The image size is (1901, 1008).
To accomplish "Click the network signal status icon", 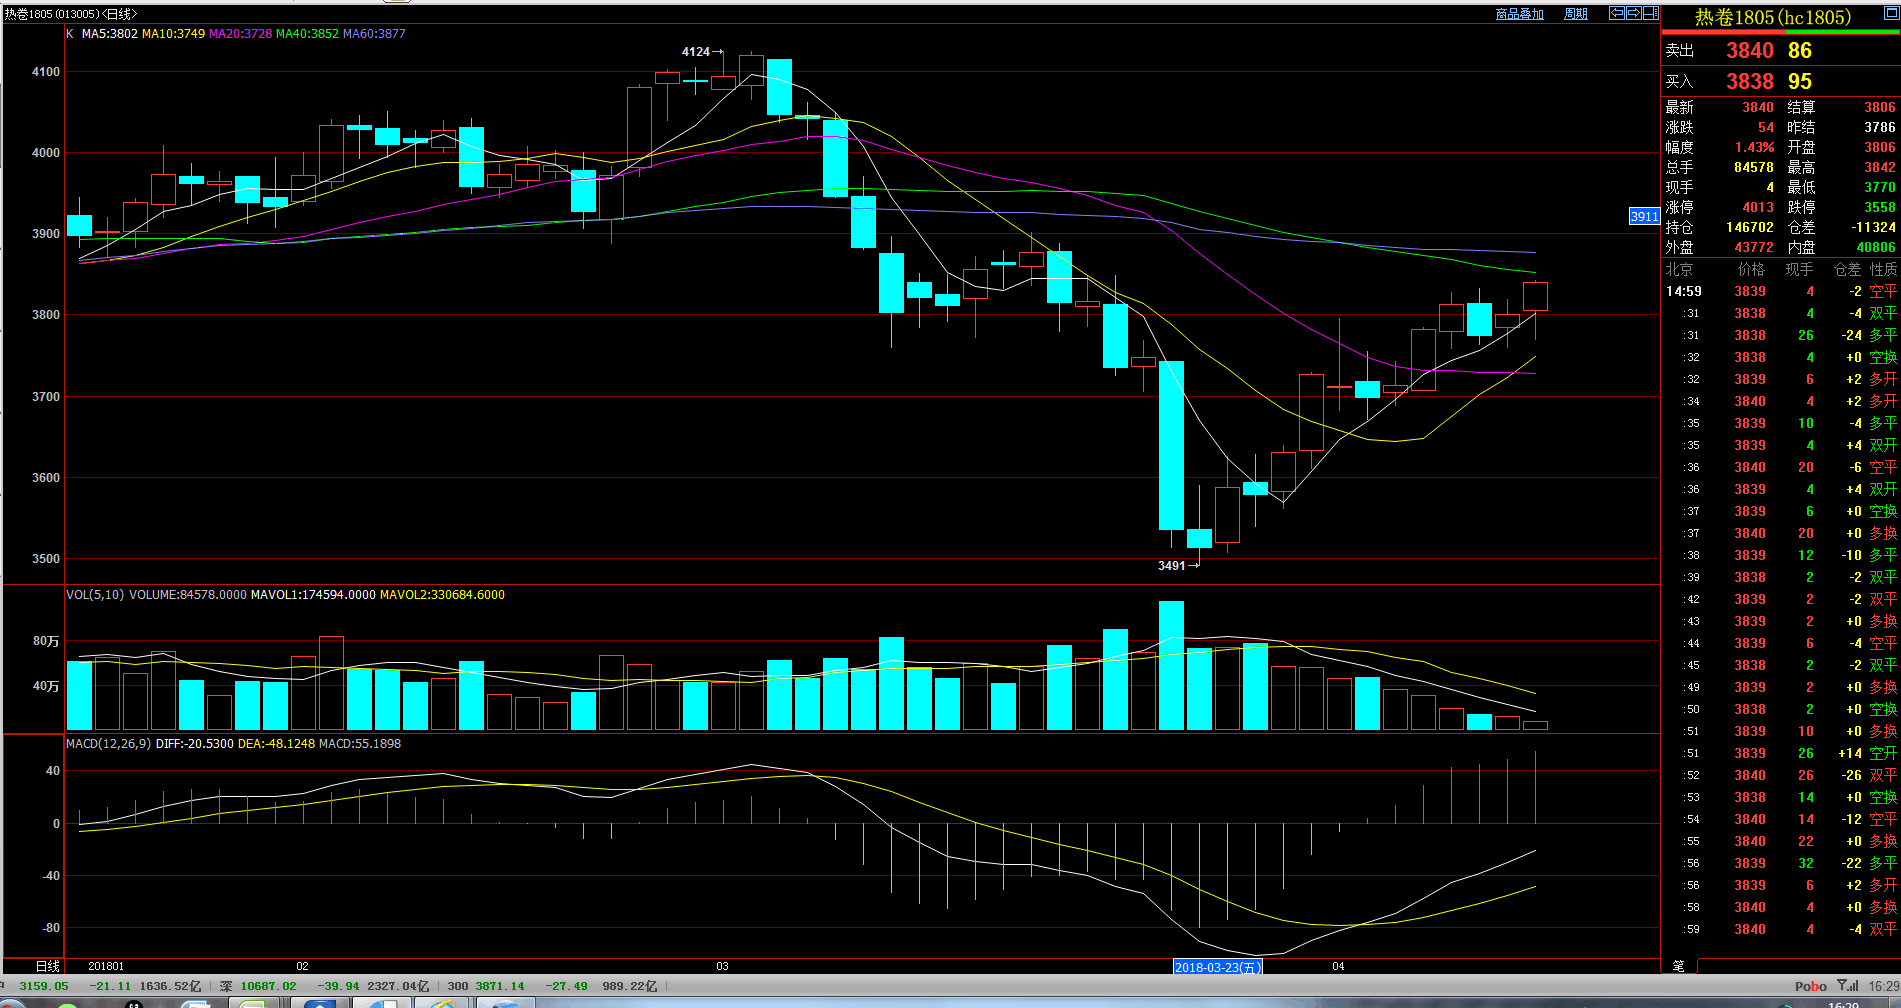I will pos(1848,986).
